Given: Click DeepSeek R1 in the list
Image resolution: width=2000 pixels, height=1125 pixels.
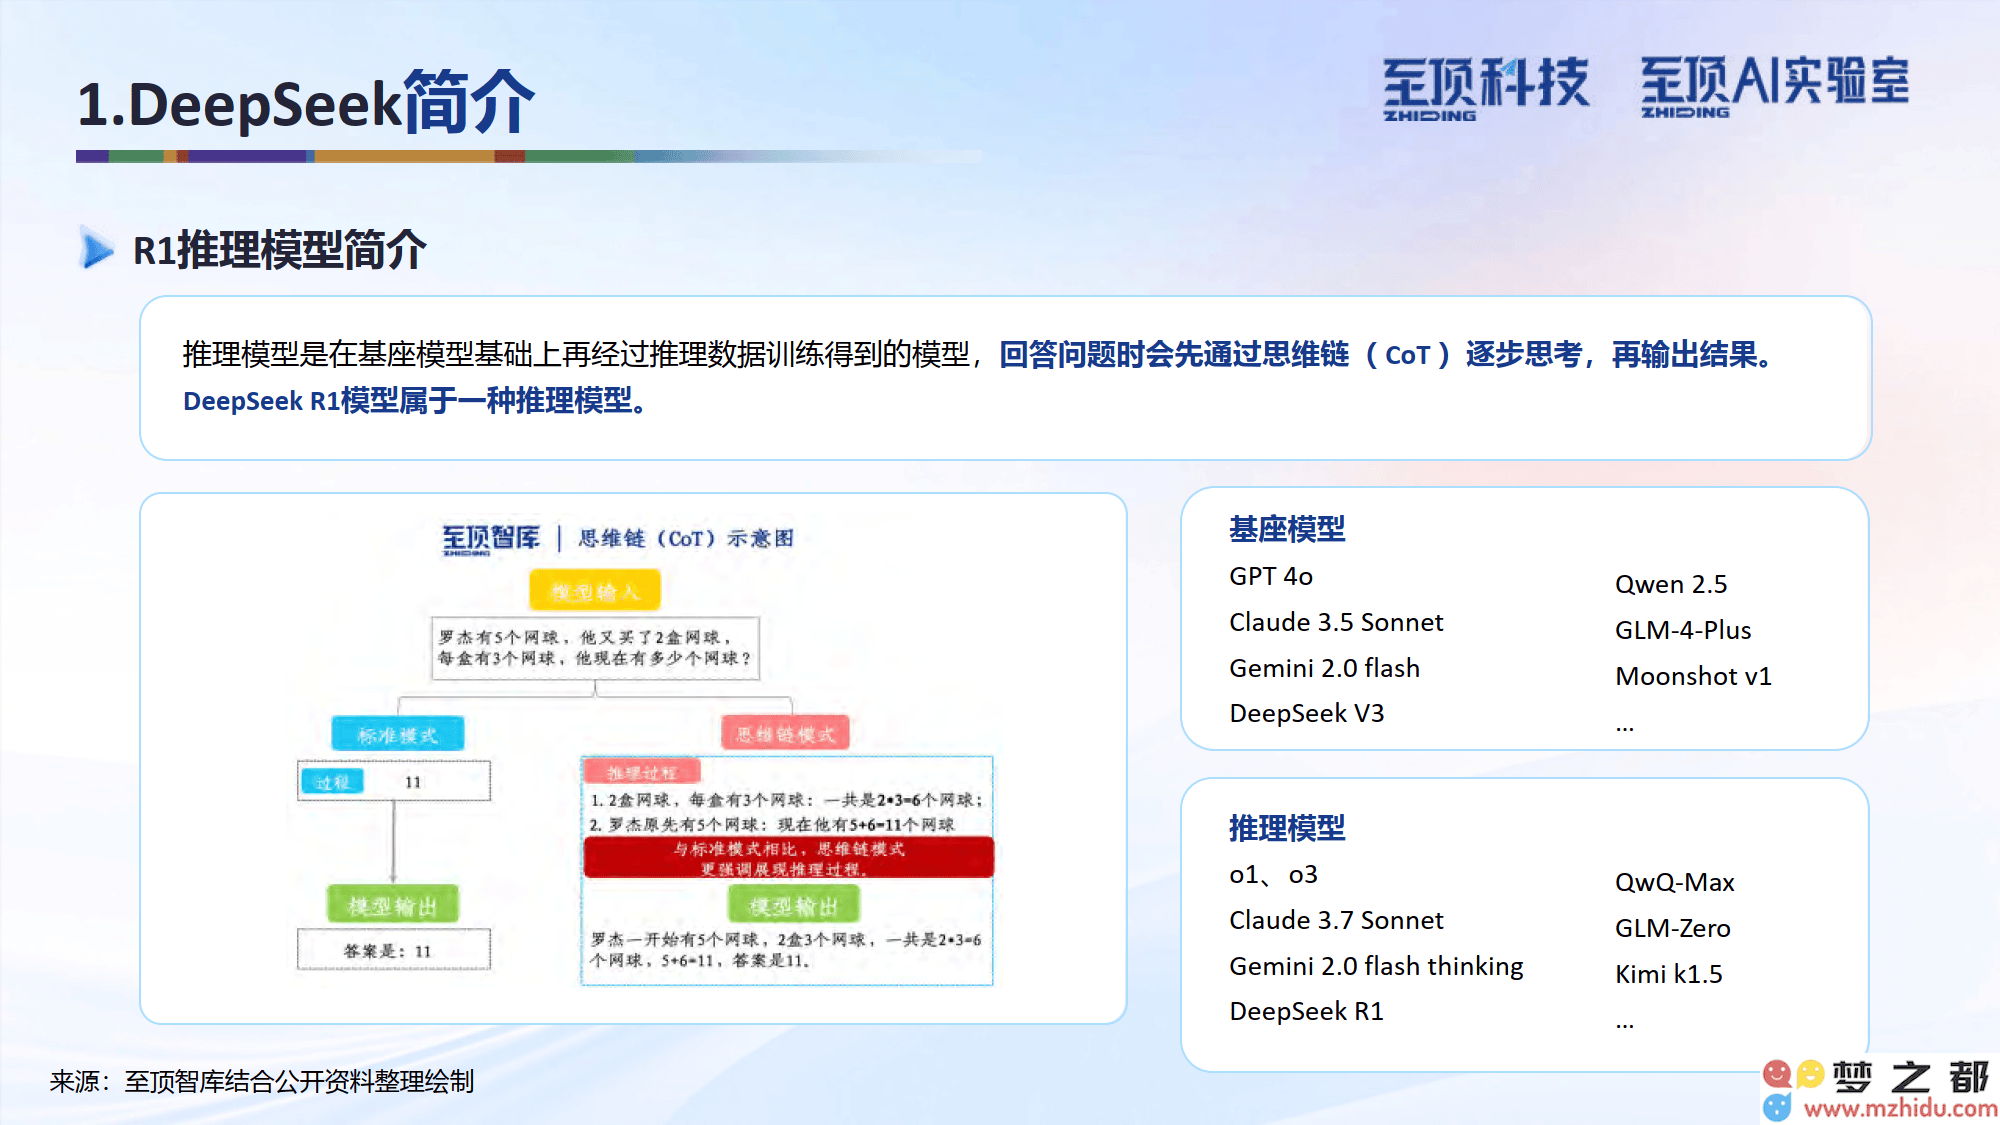Looking at the screenshot, I should (x=1306, y=1012).
